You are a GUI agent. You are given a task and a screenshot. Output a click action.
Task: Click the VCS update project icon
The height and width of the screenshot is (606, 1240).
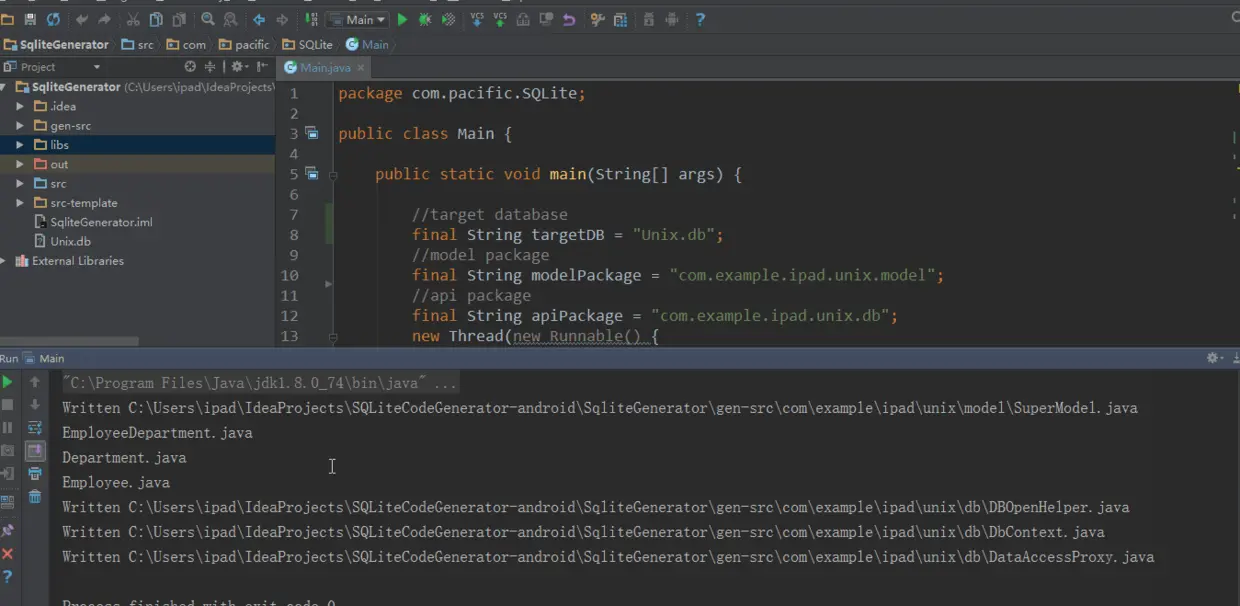pos(476,19)
